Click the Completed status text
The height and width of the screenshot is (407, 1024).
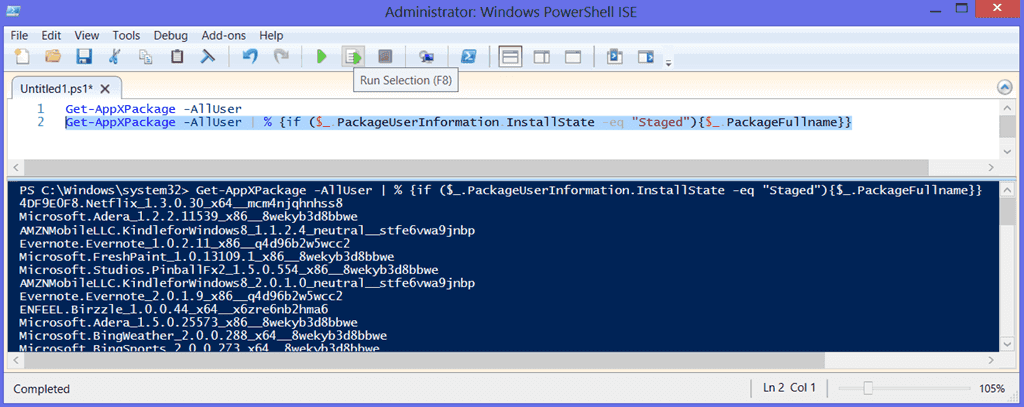(41, 389)
